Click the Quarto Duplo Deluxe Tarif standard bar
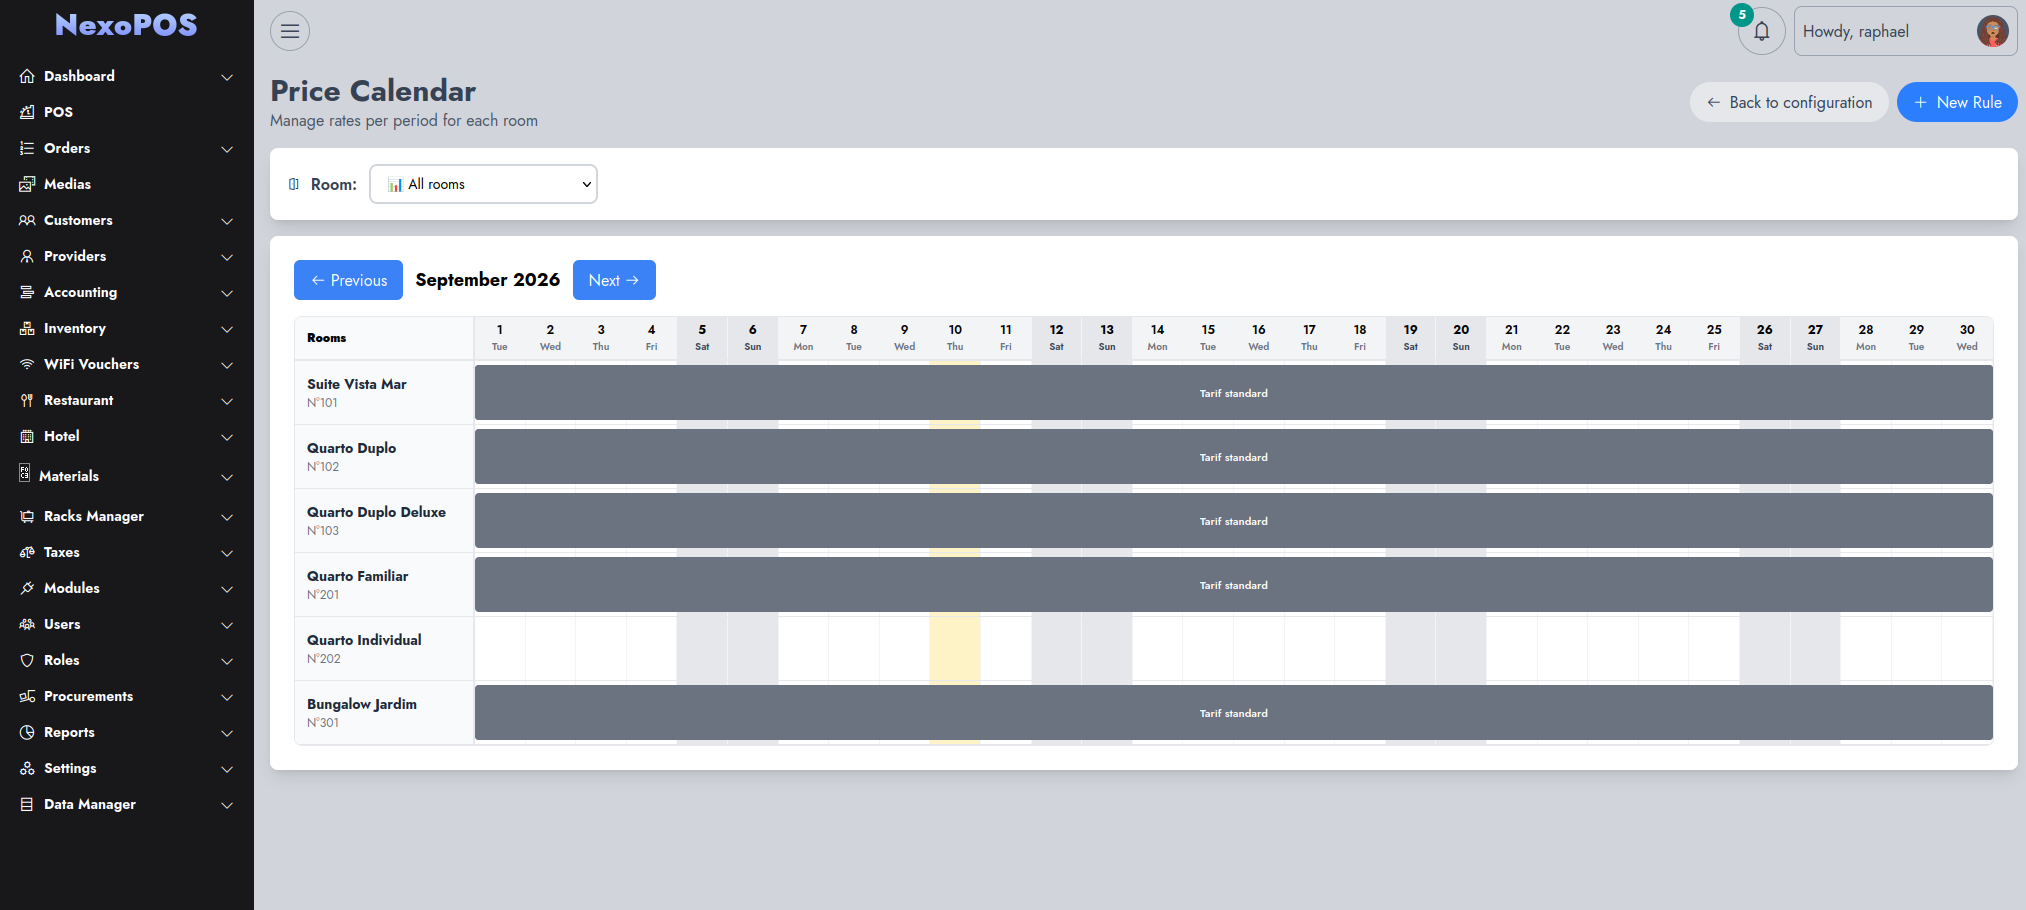2026x910 pixels. [1233, 521]
